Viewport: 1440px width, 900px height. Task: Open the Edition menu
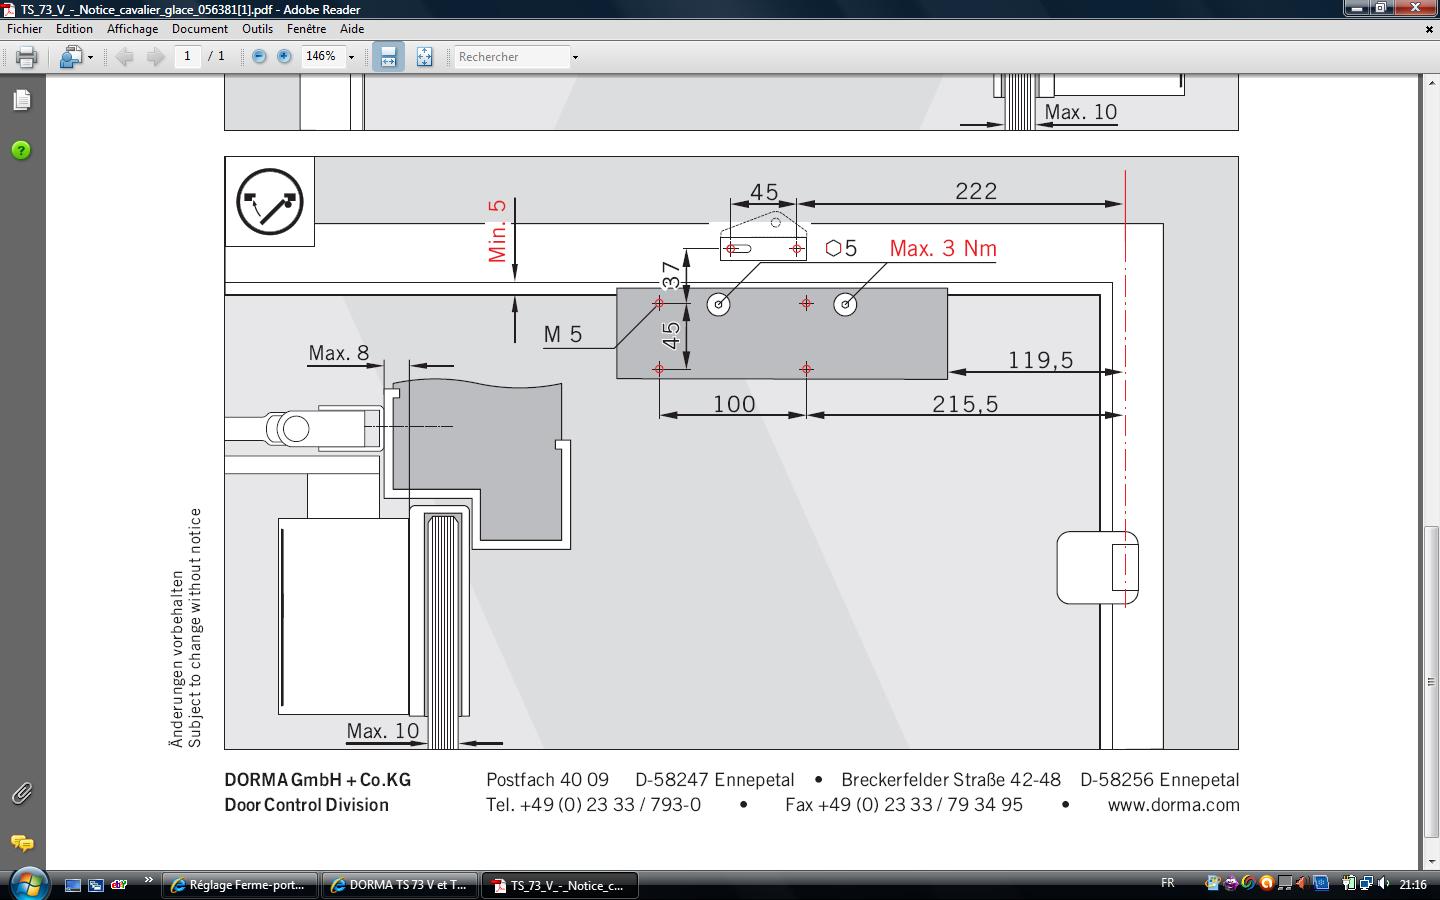[74, 29]
